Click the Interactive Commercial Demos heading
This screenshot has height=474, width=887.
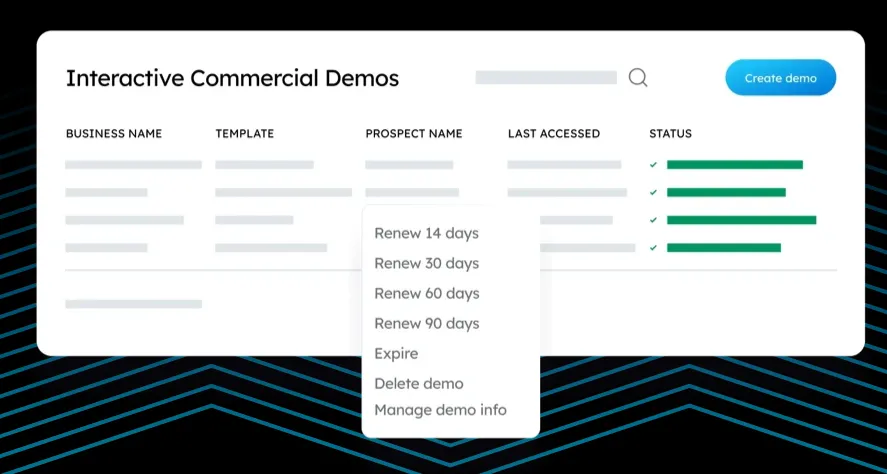coord(232,78)
